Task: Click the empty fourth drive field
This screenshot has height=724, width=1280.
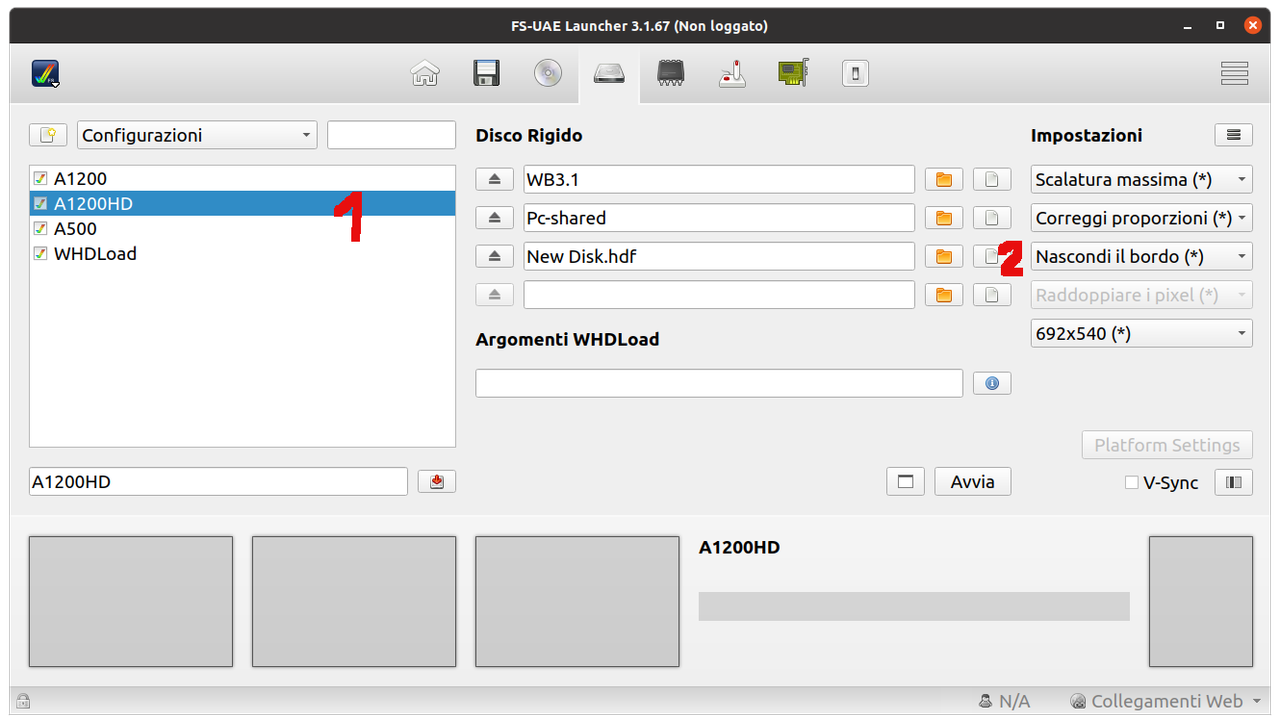Action: (719, 295)
